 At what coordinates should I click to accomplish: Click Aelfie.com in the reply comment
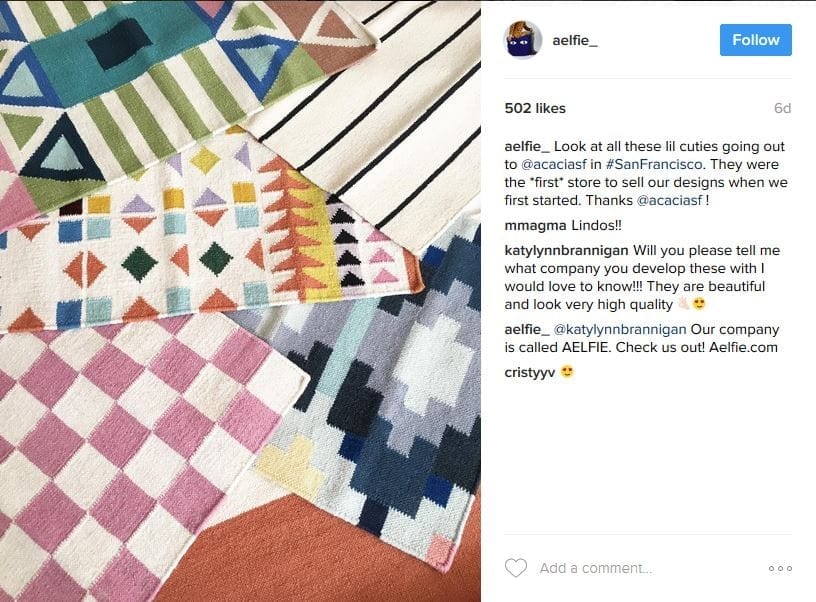point(746,348)
